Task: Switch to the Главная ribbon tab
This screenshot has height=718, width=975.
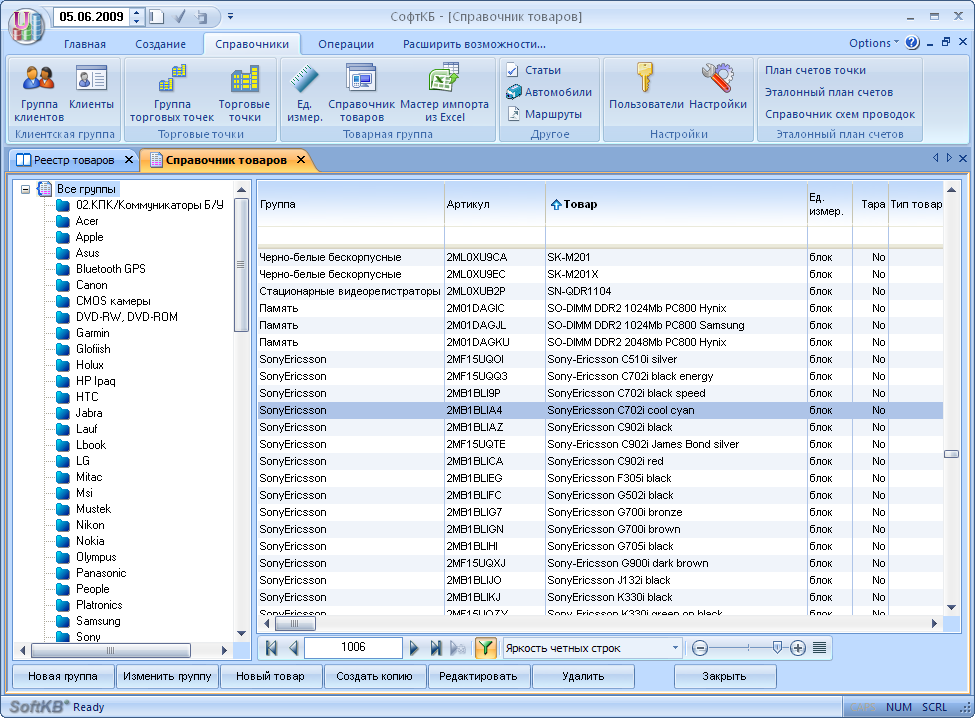Action: [85, 44]
